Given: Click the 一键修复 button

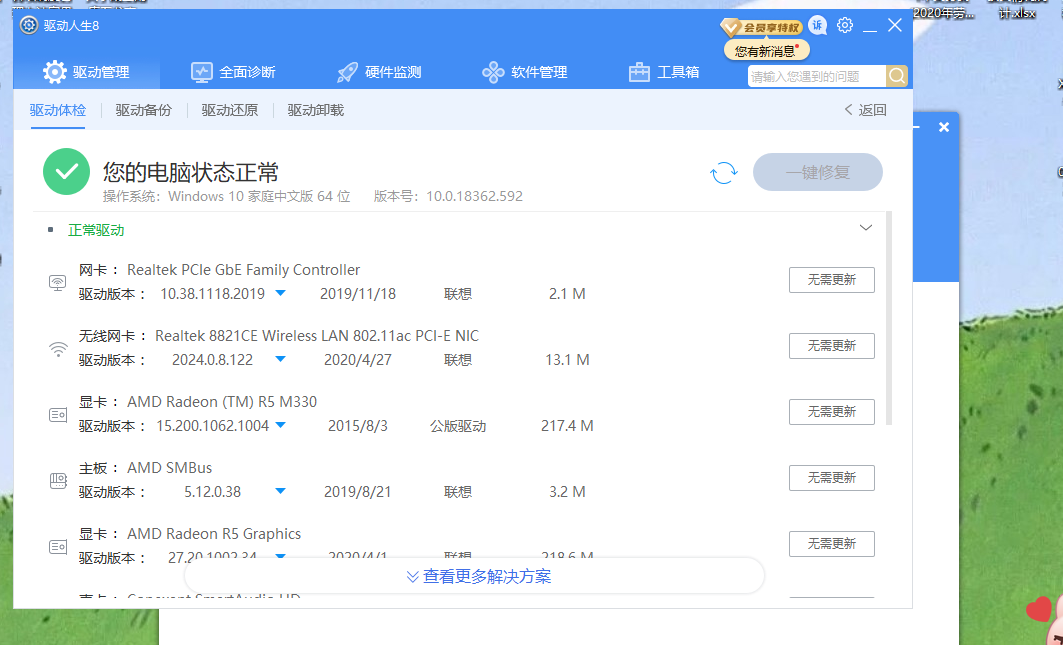Looking at the screenshot, I should [x=818, y=172].
